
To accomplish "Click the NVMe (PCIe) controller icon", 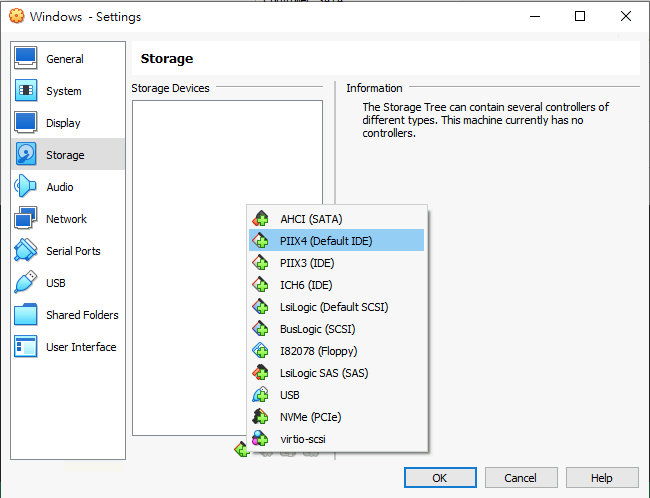I will click(261, 417).
